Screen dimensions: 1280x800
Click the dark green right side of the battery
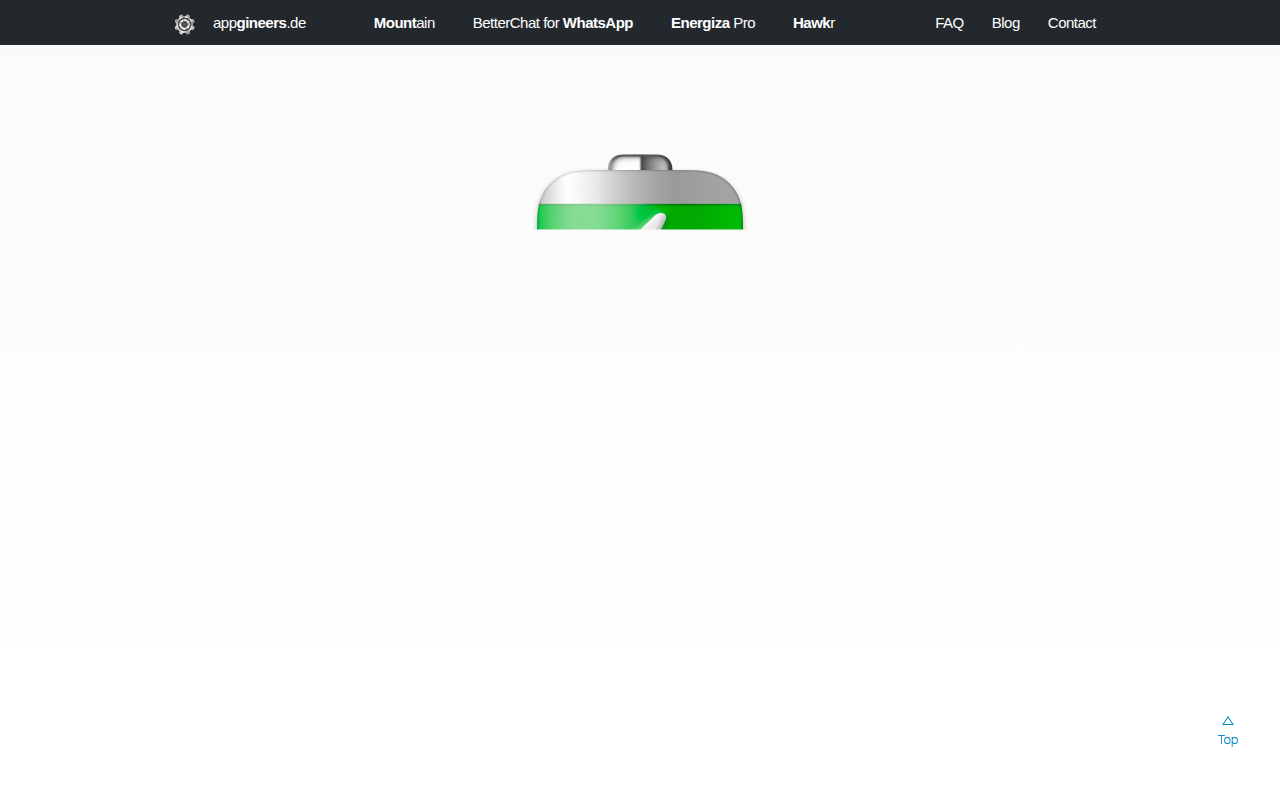(705, 216)
